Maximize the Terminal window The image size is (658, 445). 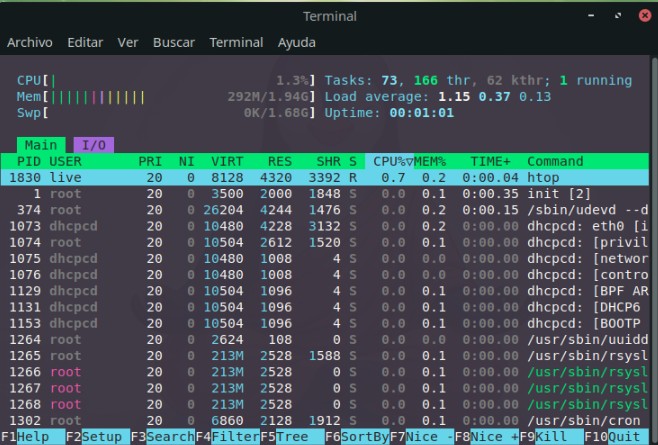618,16
